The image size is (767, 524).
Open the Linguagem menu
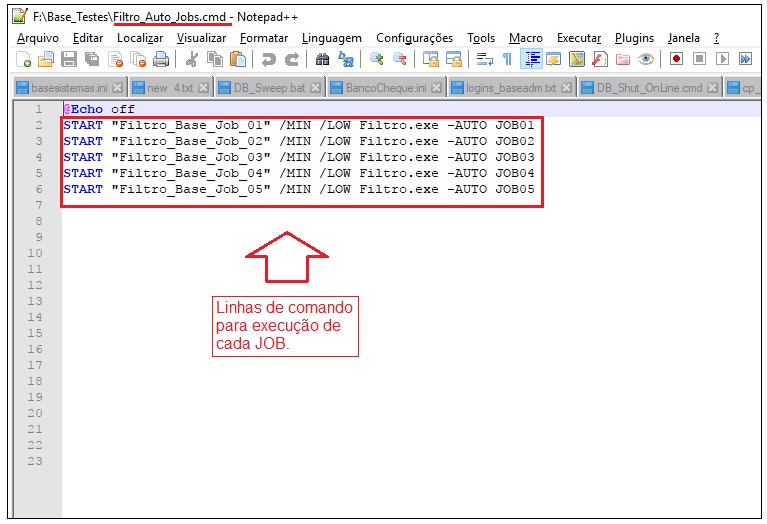pos(331,38)
